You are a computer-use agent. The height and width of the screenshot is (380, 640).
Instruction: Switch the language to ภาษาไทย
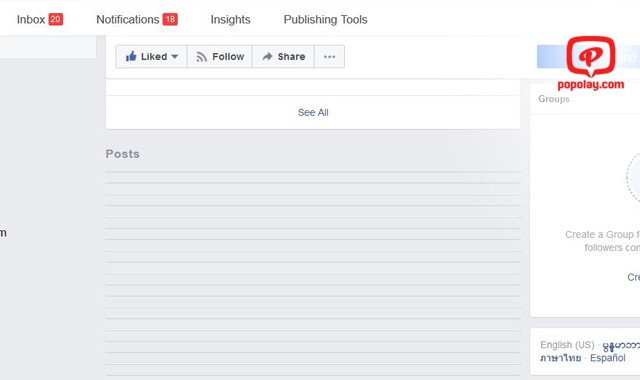tap(560, 358)
